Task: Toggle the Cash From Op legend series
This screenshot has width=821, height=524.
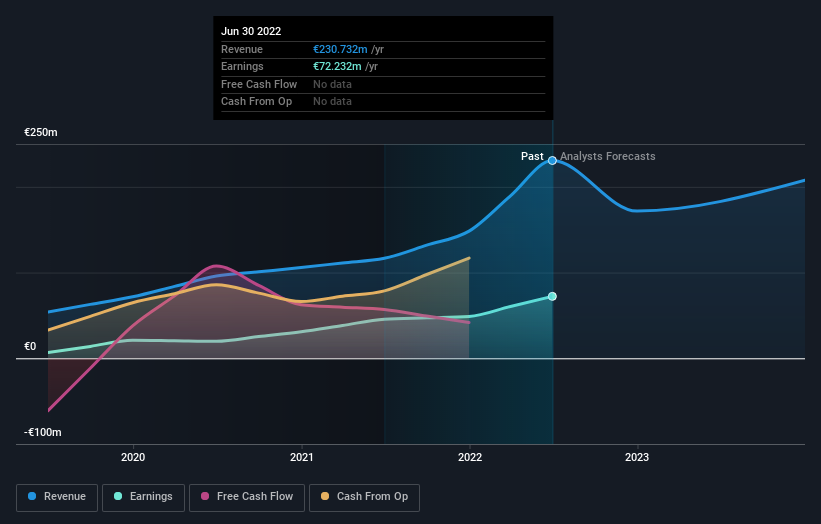Action: (364, 497)
